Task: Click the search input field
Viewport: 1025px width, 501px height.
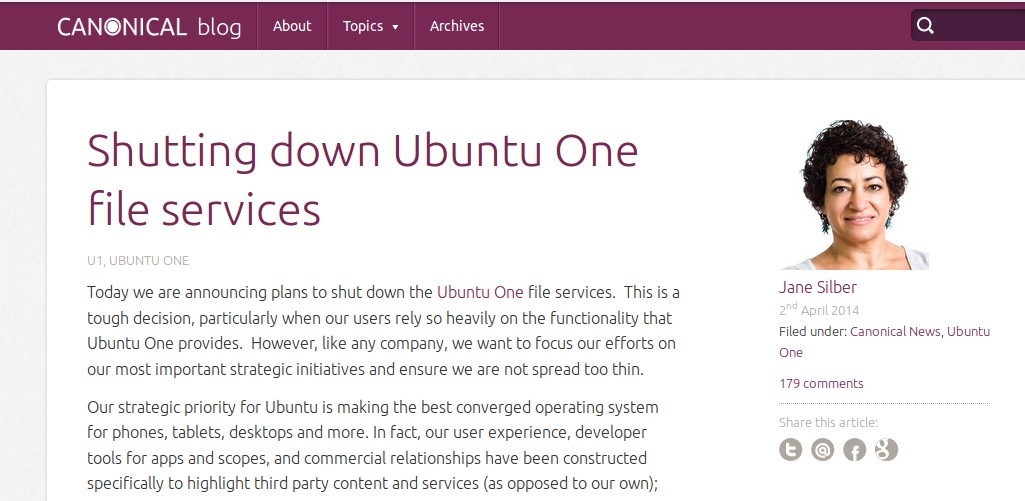Action: pos(968,26)
